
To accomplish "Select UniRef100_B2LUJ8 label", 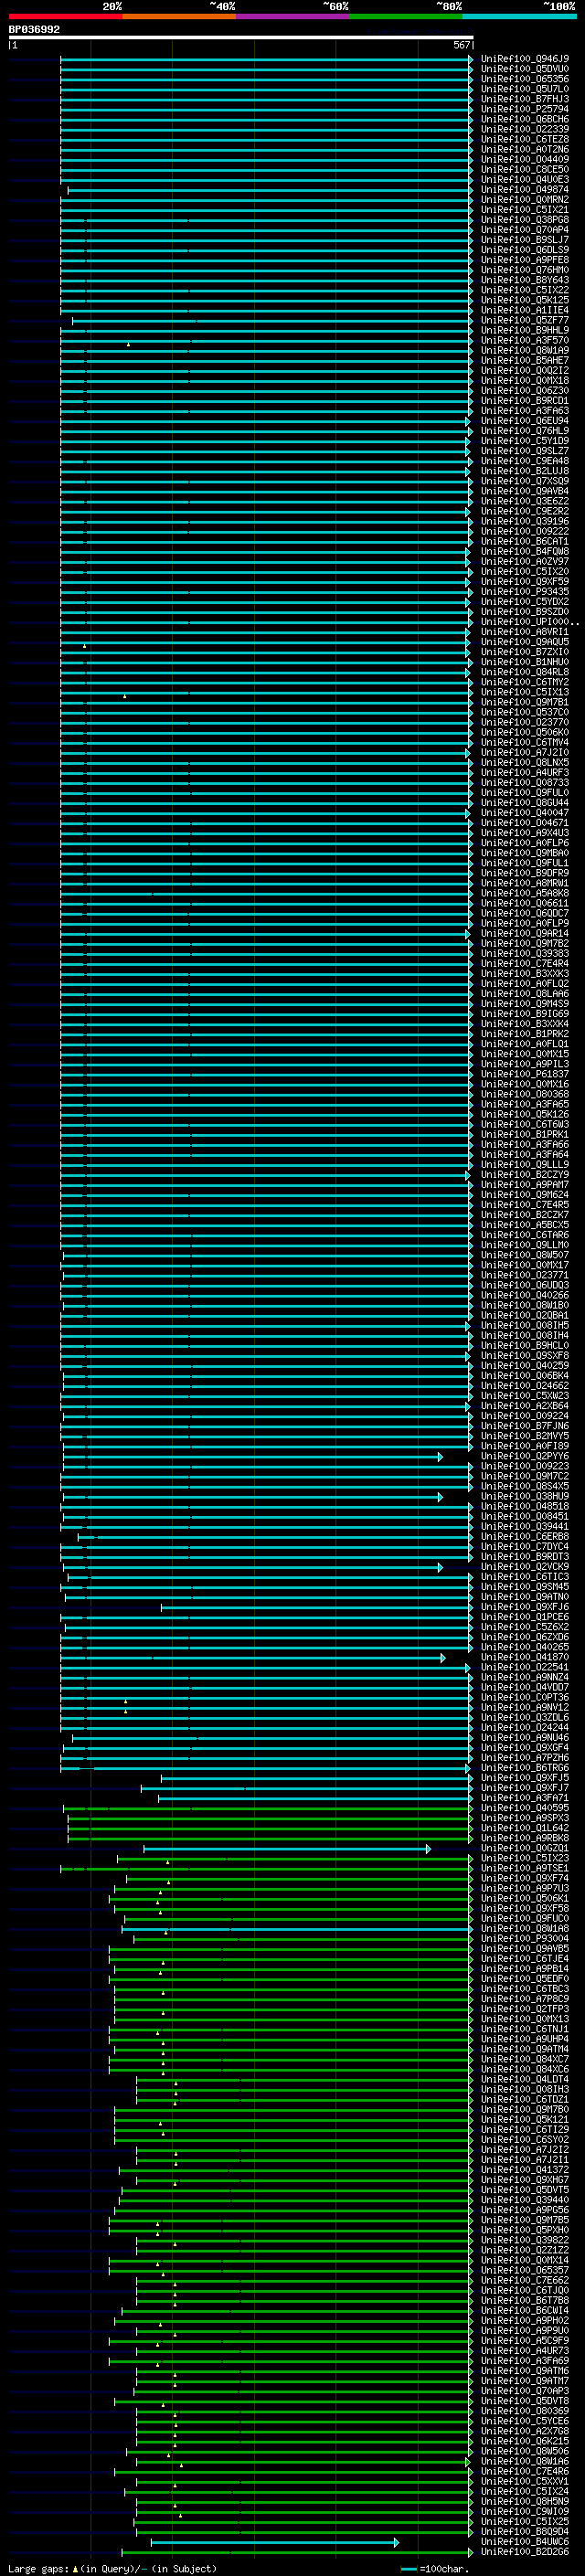I will pos(525,471).
